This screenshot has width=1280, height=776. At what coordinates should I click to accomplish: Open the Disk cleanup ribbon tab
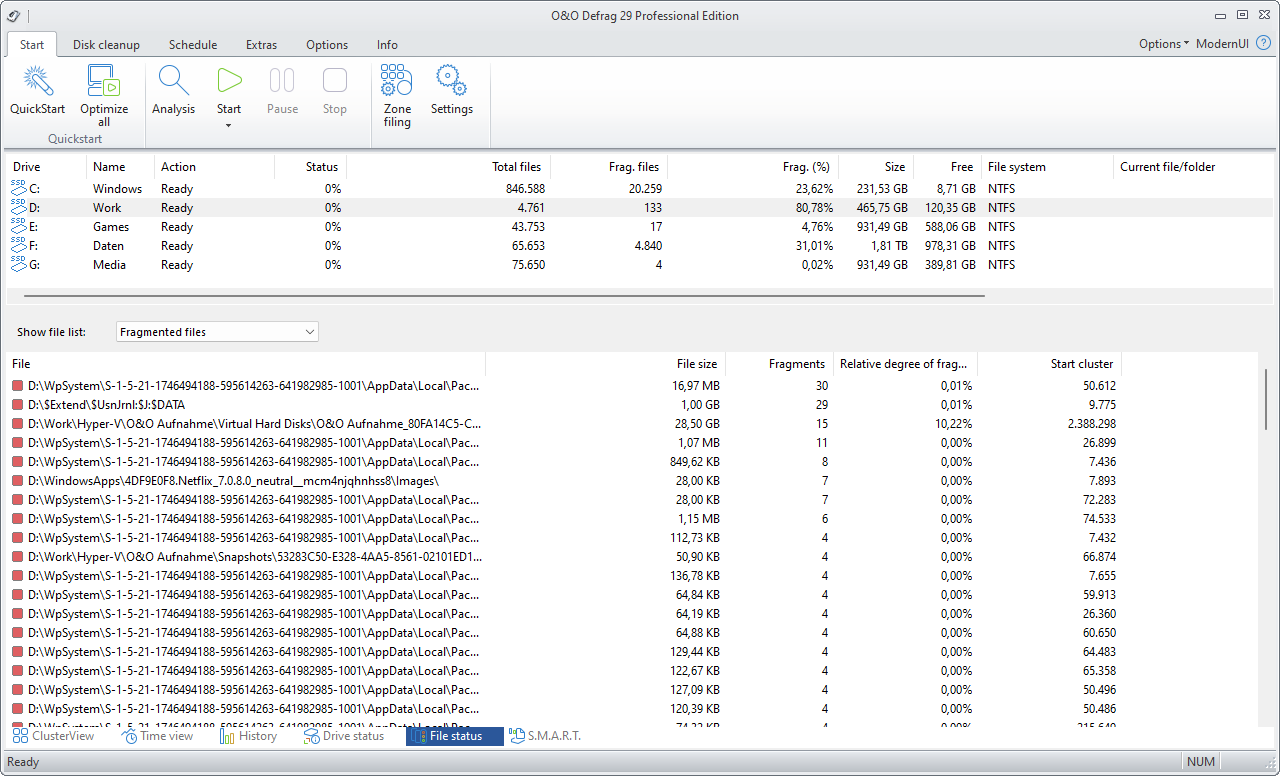pos(106,44)
